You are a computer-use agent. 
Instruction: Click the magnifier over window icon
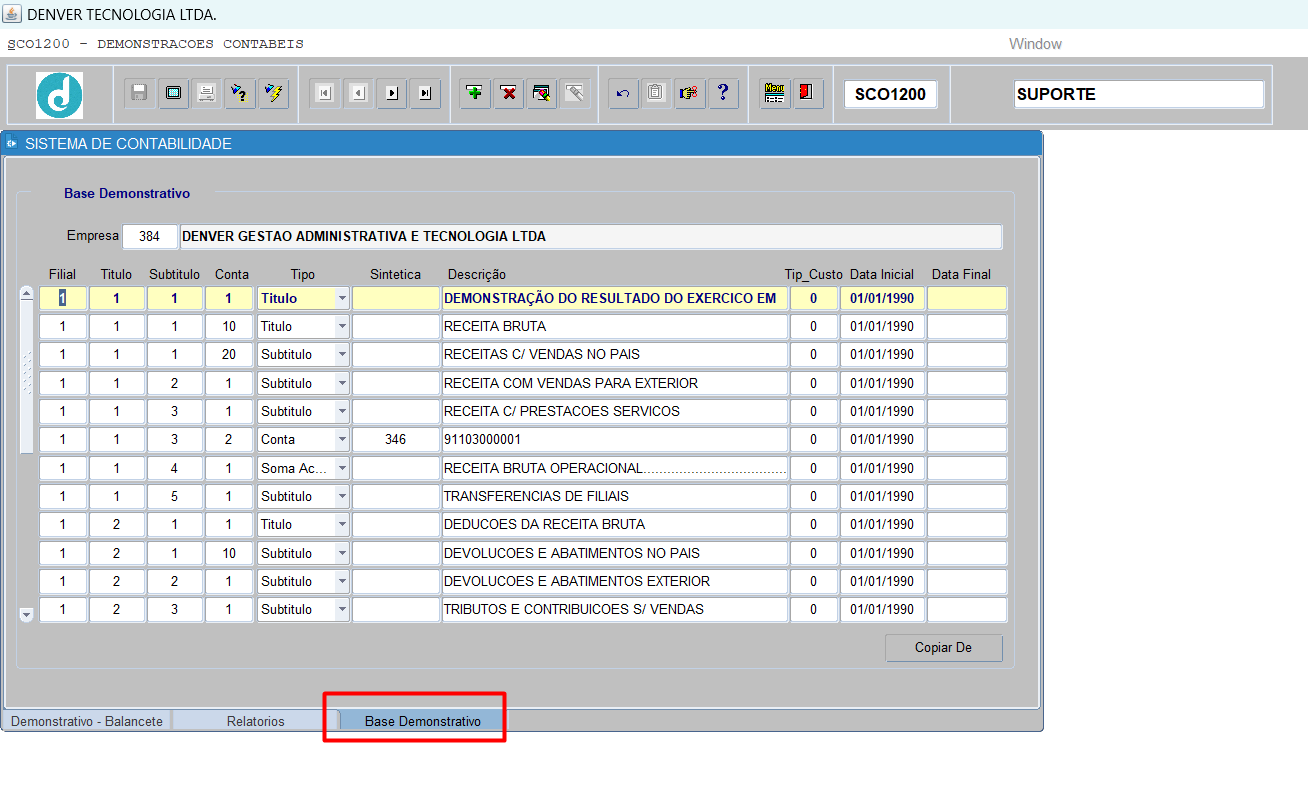pos(542,93)
